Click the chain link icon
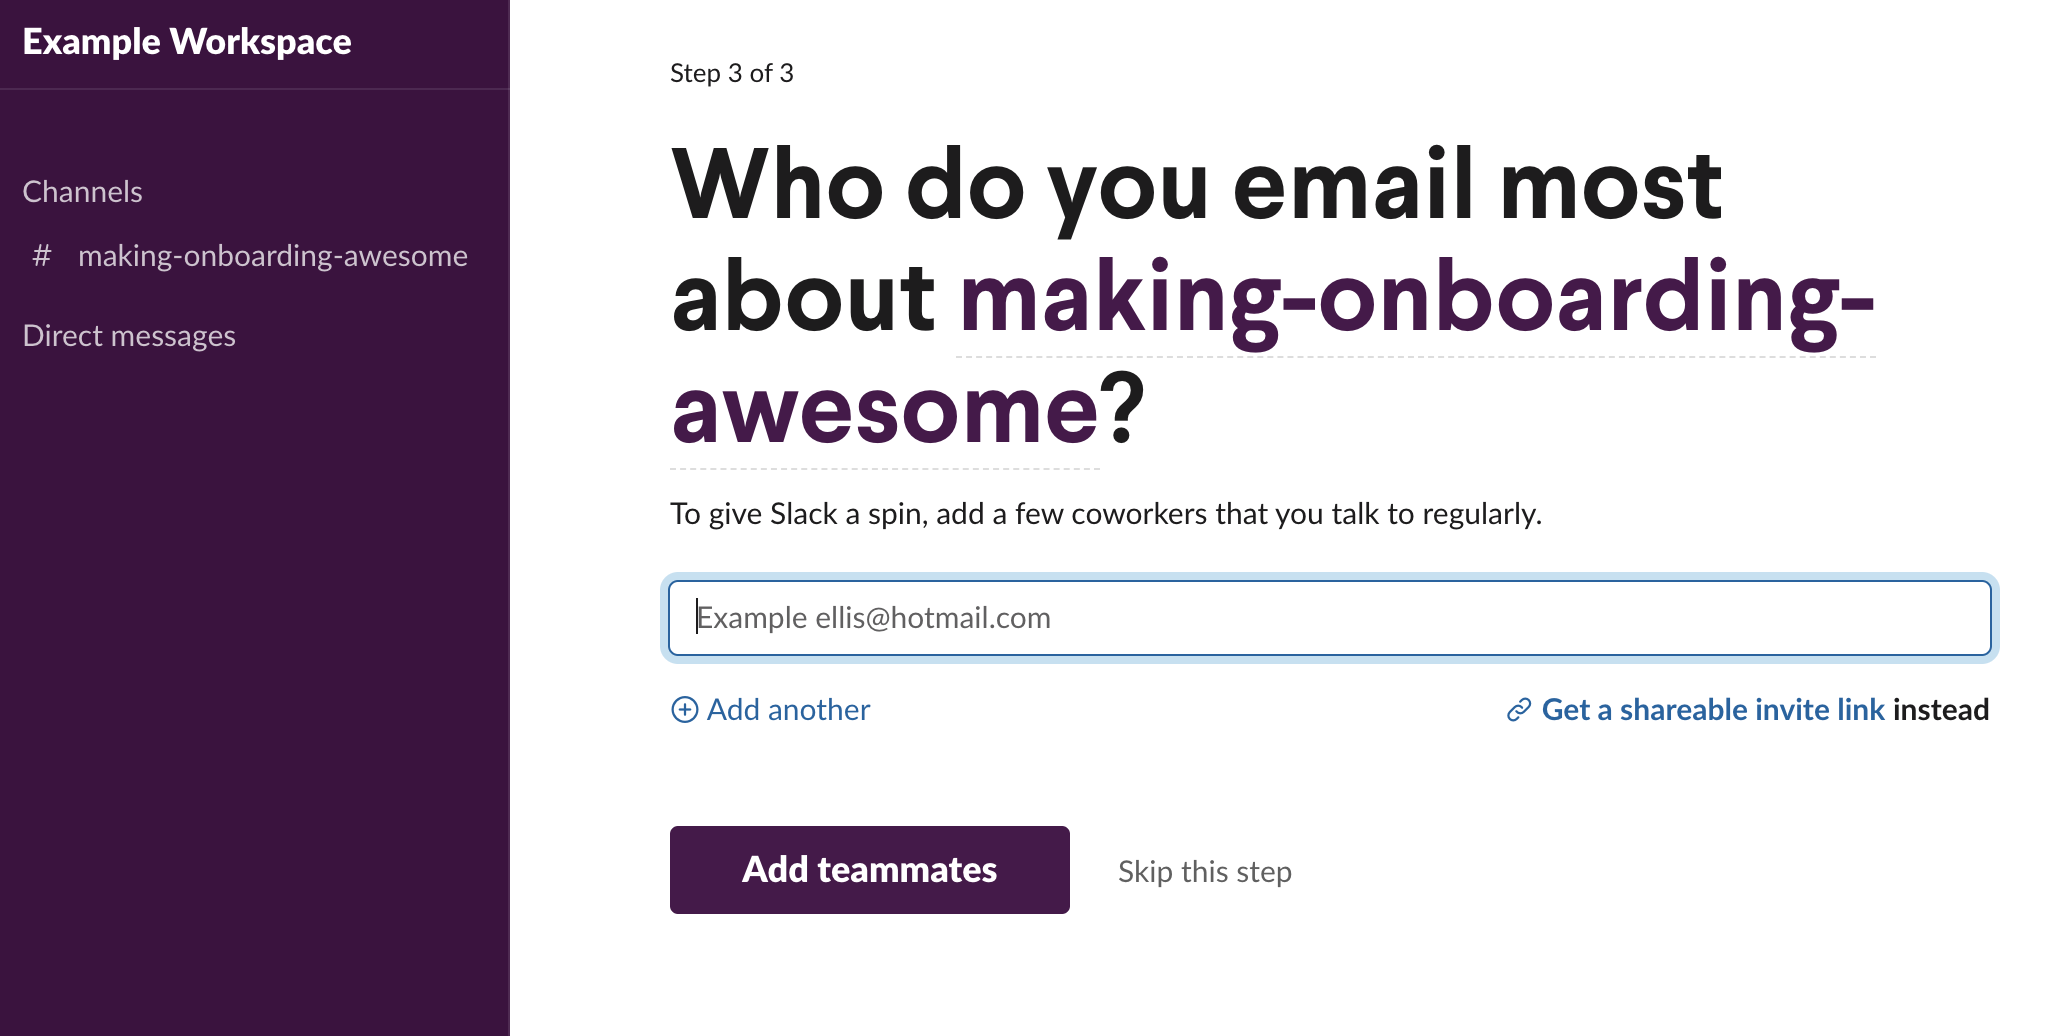2064x1036 pixels. pyautogui.click(x=1519, y=710)
